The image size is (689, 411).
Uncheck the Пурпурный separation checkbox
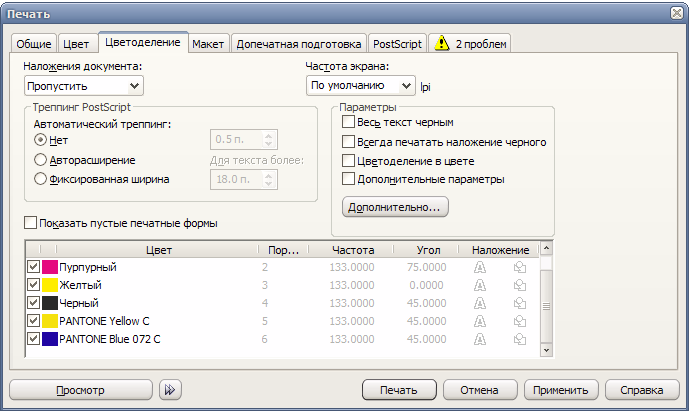point(34,268)
